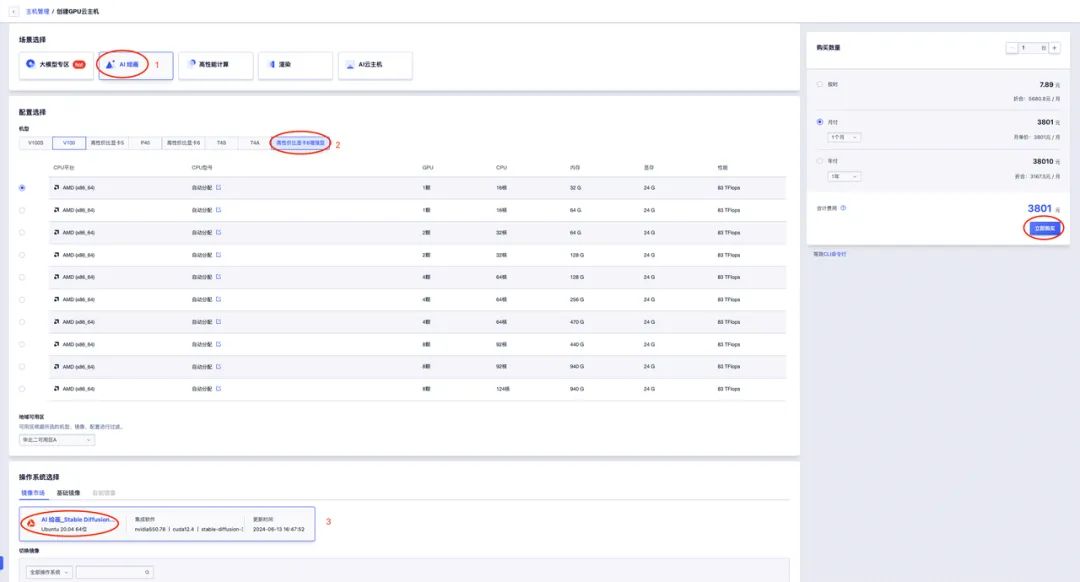Select the 大模型专区 scenario card
Screen dimensions: 1080x582
point(55,65)
